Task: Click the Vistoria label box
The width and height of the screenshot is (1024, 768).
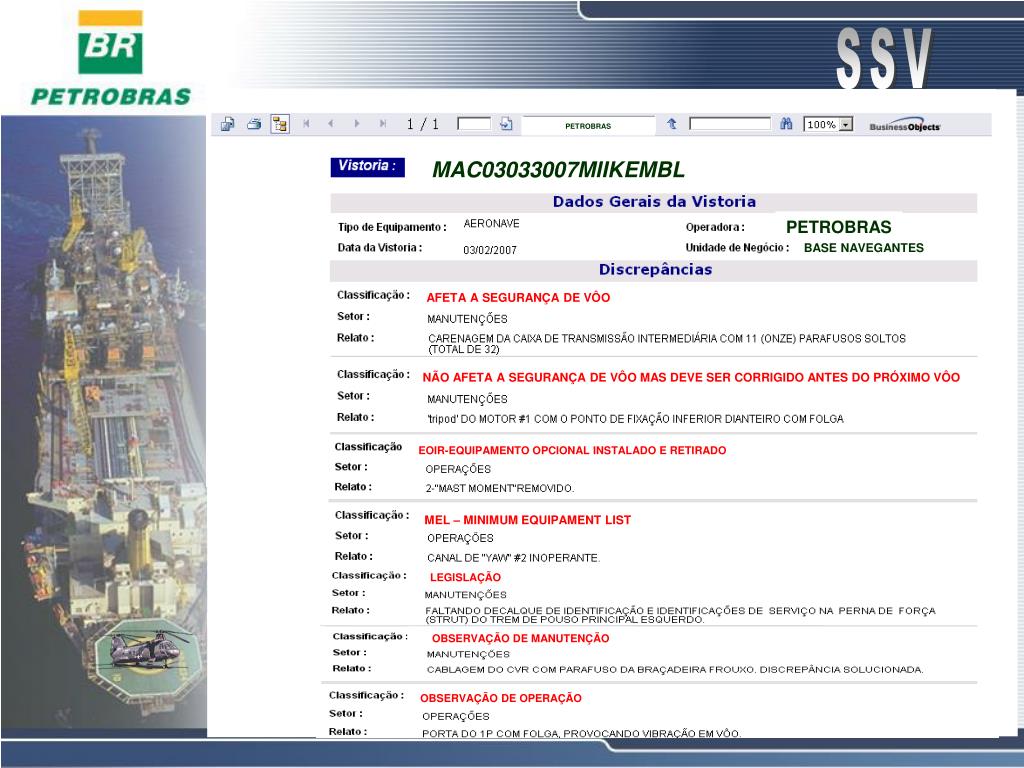Action: [x=367, y=167]
